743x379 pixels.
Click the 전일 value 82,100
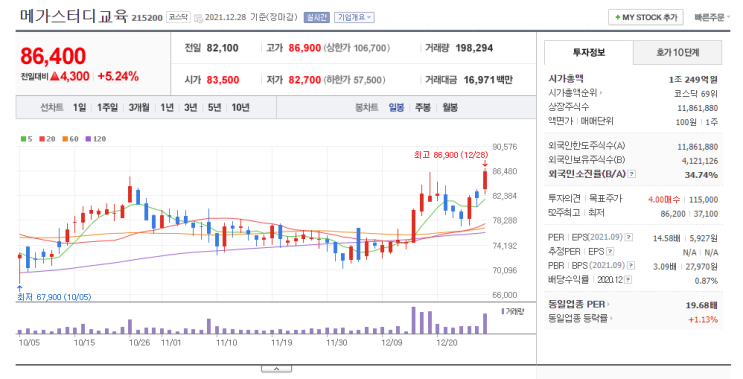(223, 48)
